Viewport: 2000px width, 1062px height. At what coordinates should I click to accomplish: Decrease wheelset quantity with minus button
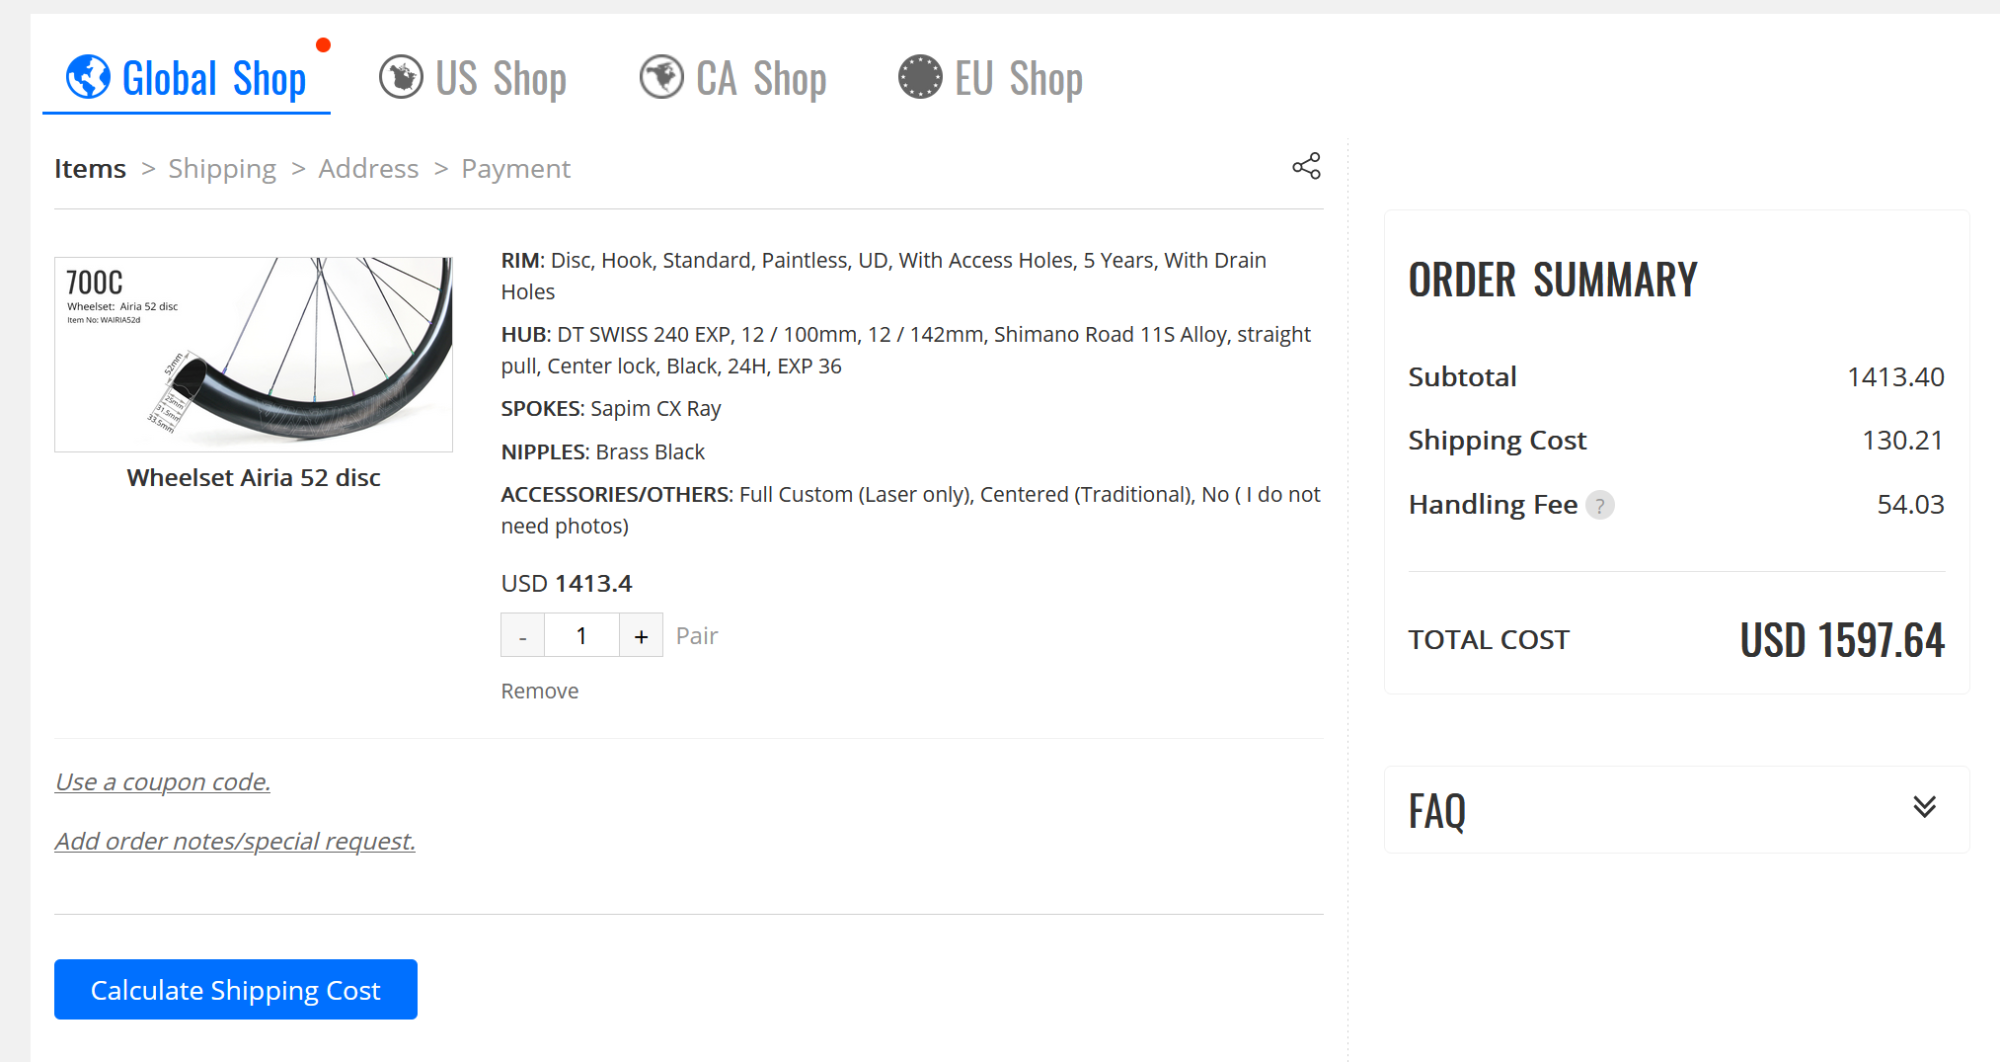(x=522, y=636)
